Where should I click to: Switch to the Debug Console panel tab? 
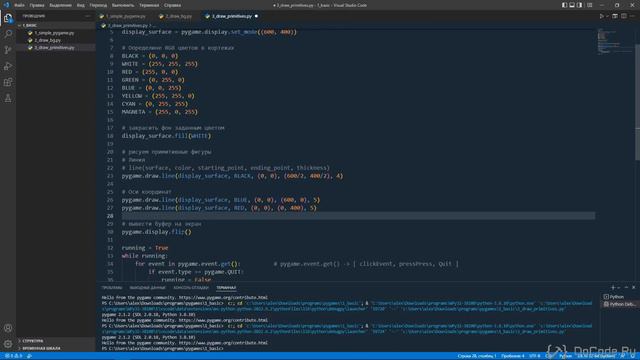click(x=191, y=288)
